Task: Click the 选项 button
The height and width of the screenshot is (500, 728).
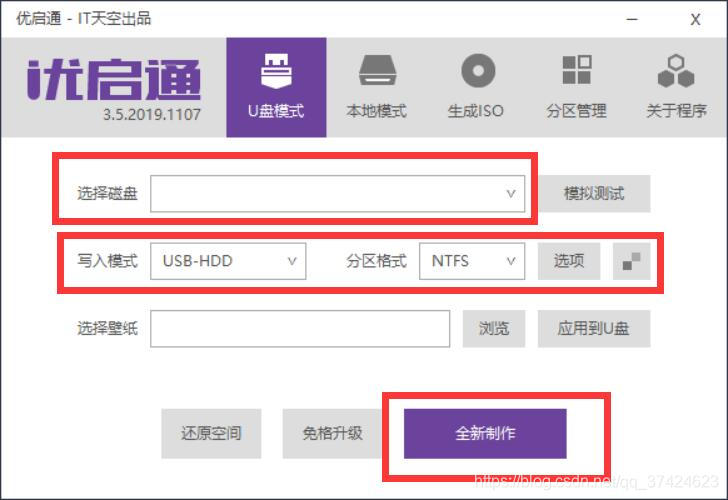Action: point(569,261)
